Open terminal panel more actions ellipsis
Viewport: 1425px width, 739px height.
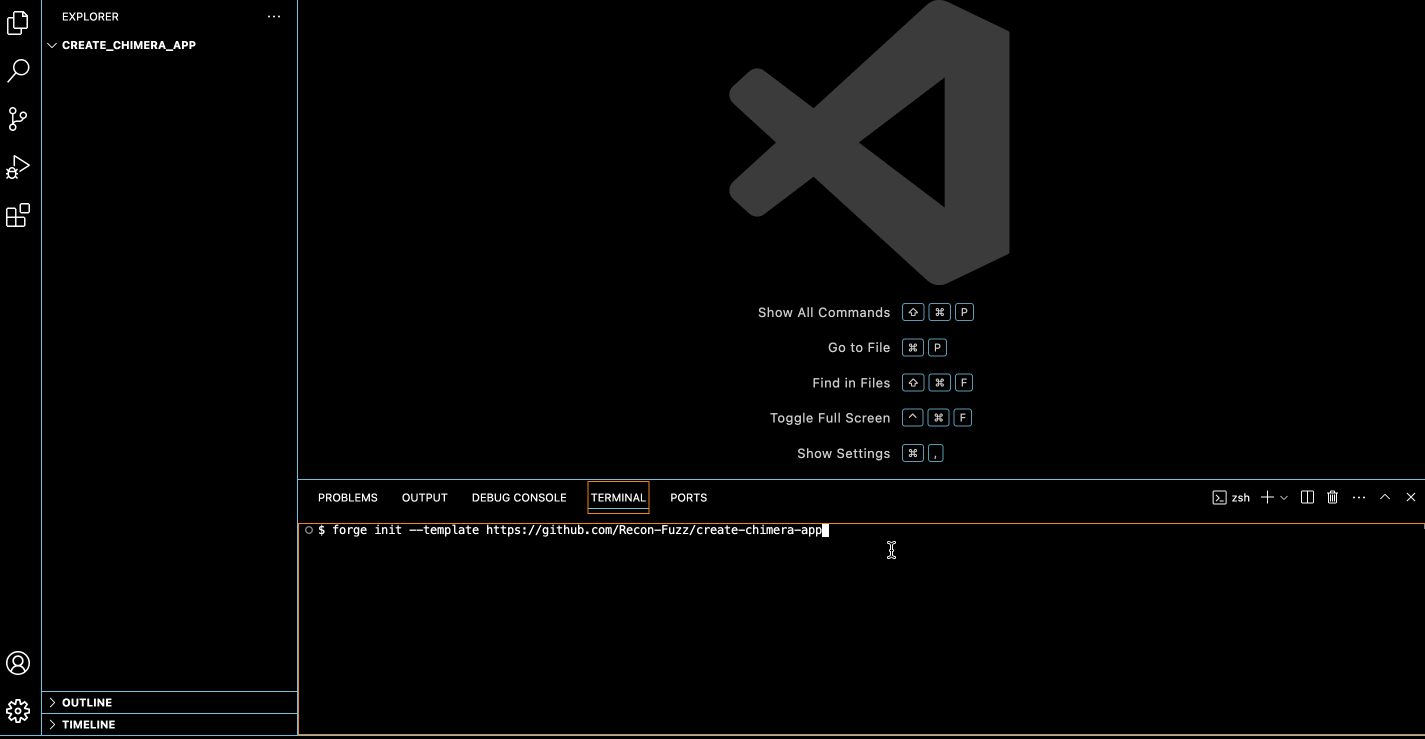click(x=1359, y=497)
